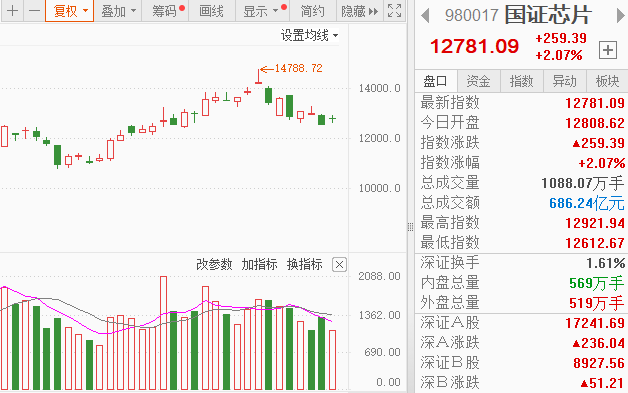Screen dimensions: 628x393
Task: Close the volume indicator panel
Action: 339,264
